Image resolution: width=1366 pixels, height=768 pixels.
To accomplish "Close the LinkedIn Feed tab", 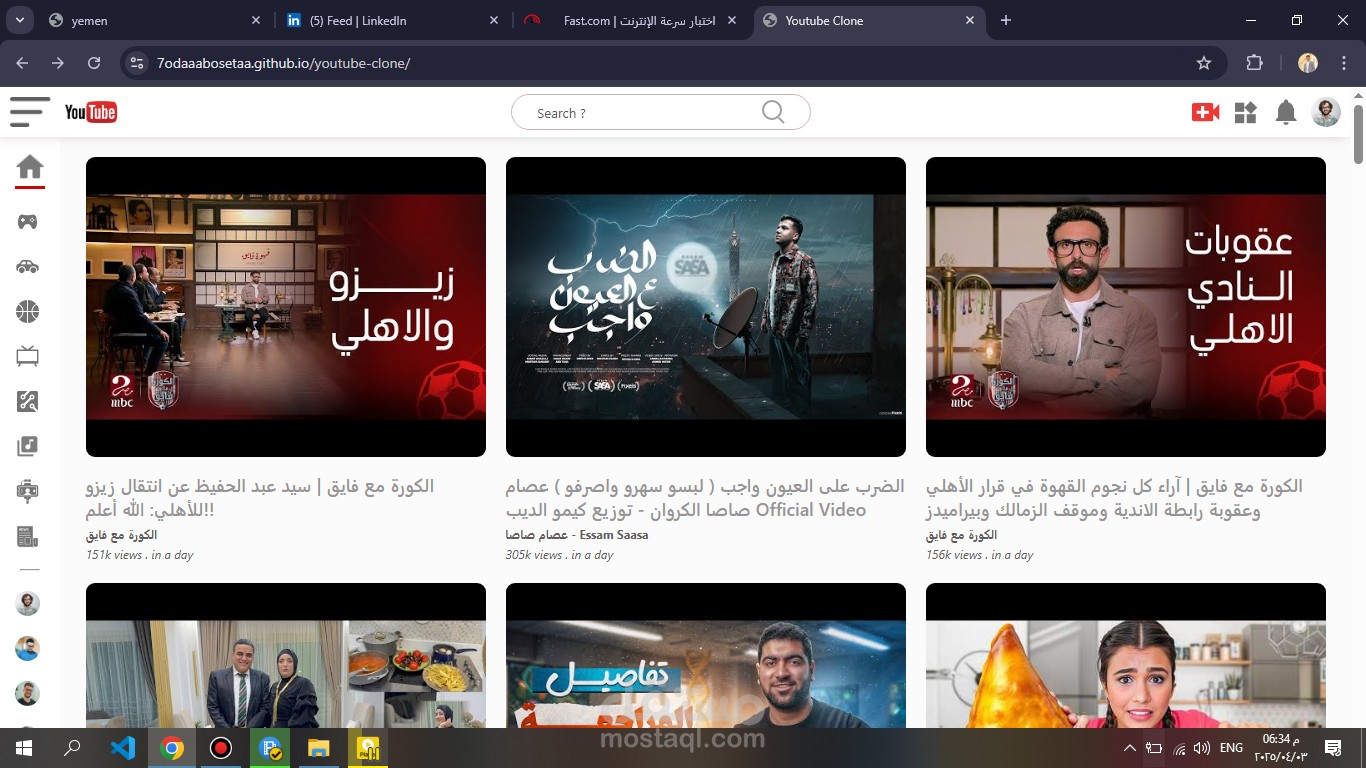I will [x=494, y=20].
